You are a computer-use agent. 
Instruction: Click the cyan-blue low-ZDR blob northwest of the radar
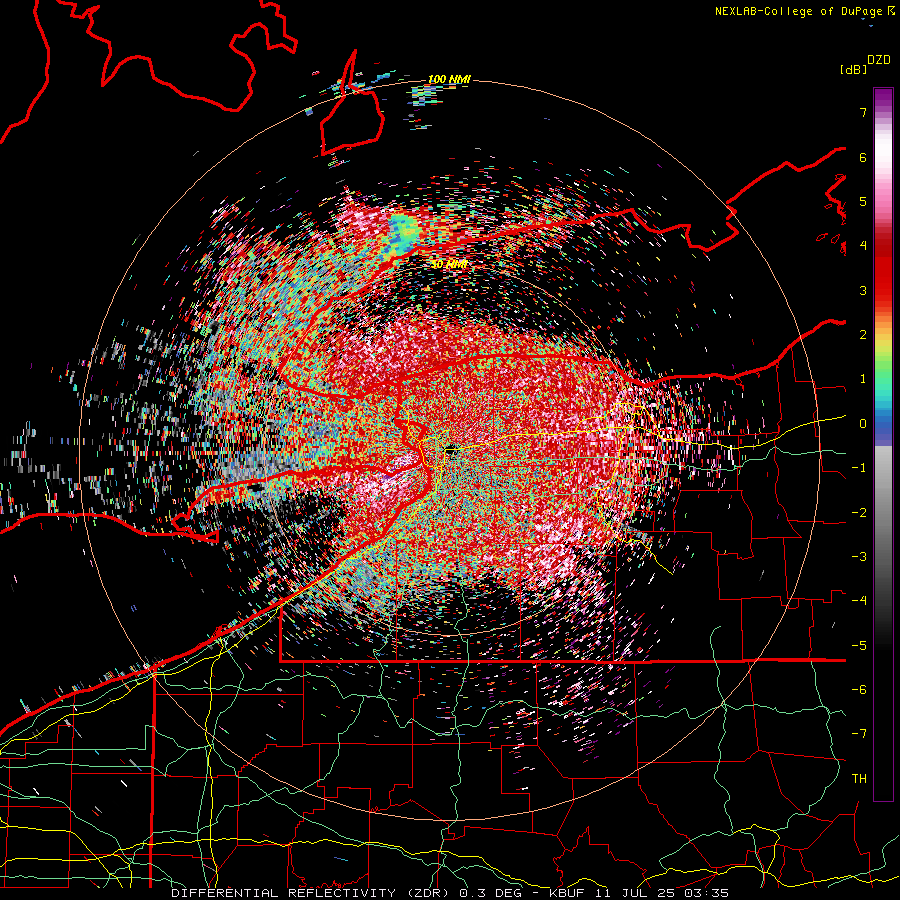tap(405, 234)
